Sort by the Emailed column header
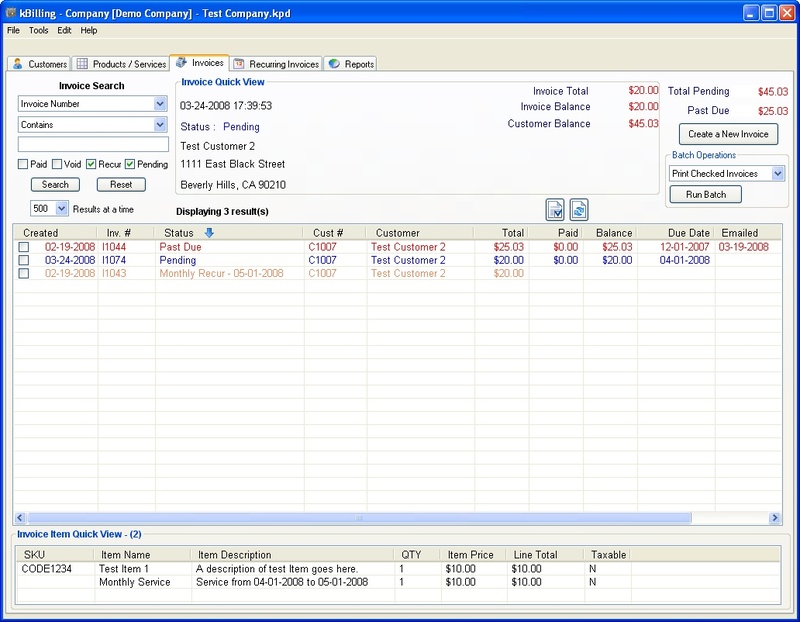The width and height of the screenshot is (800, 622). pos(747,233)
